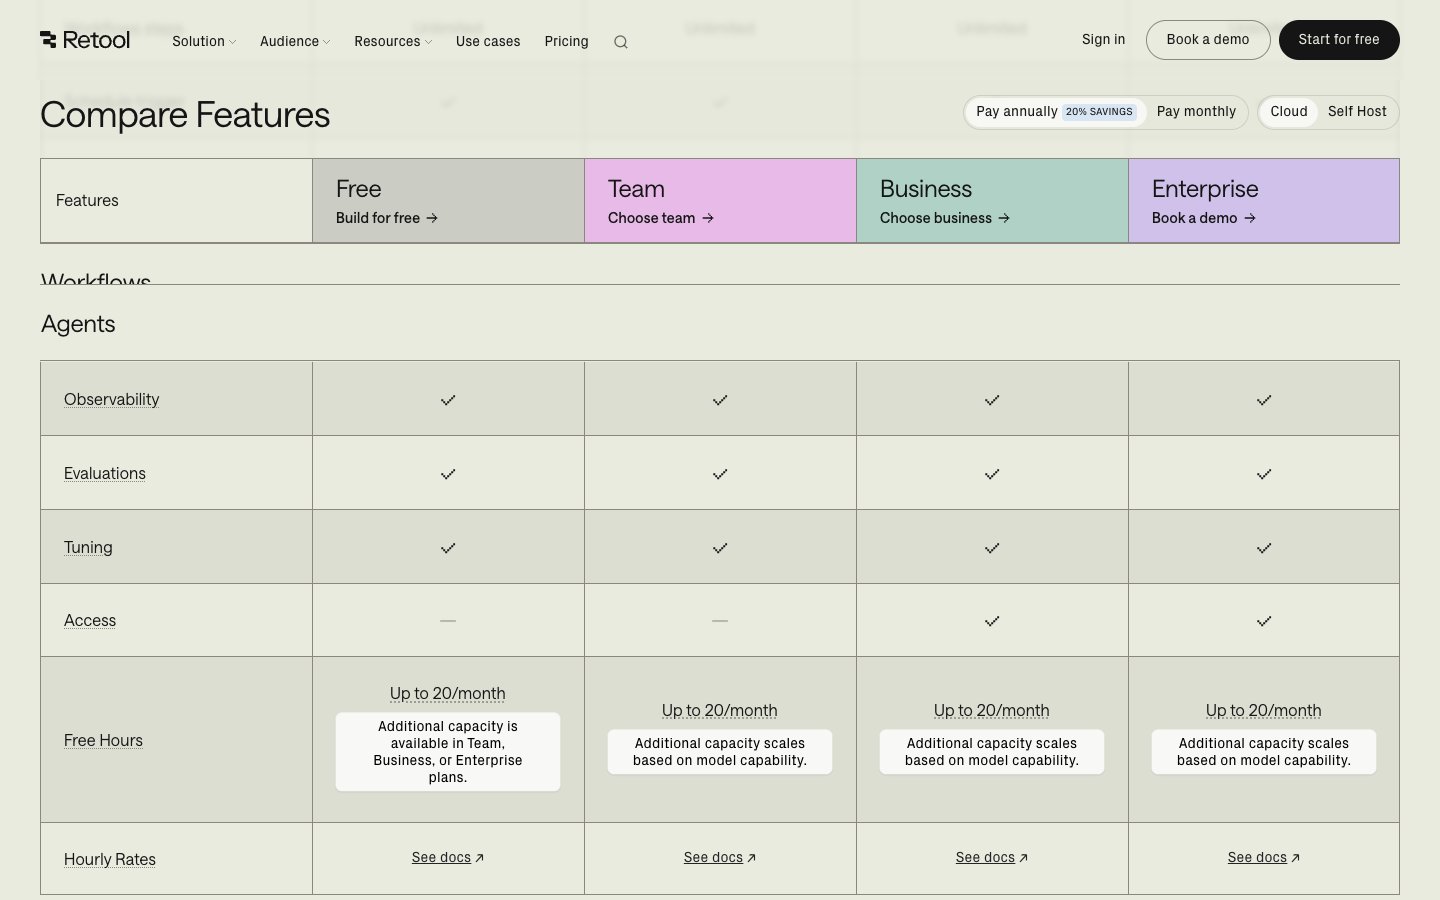Click the arrow next to Choose team
This screenshot has width=1440, height=900.
[708, 218]
